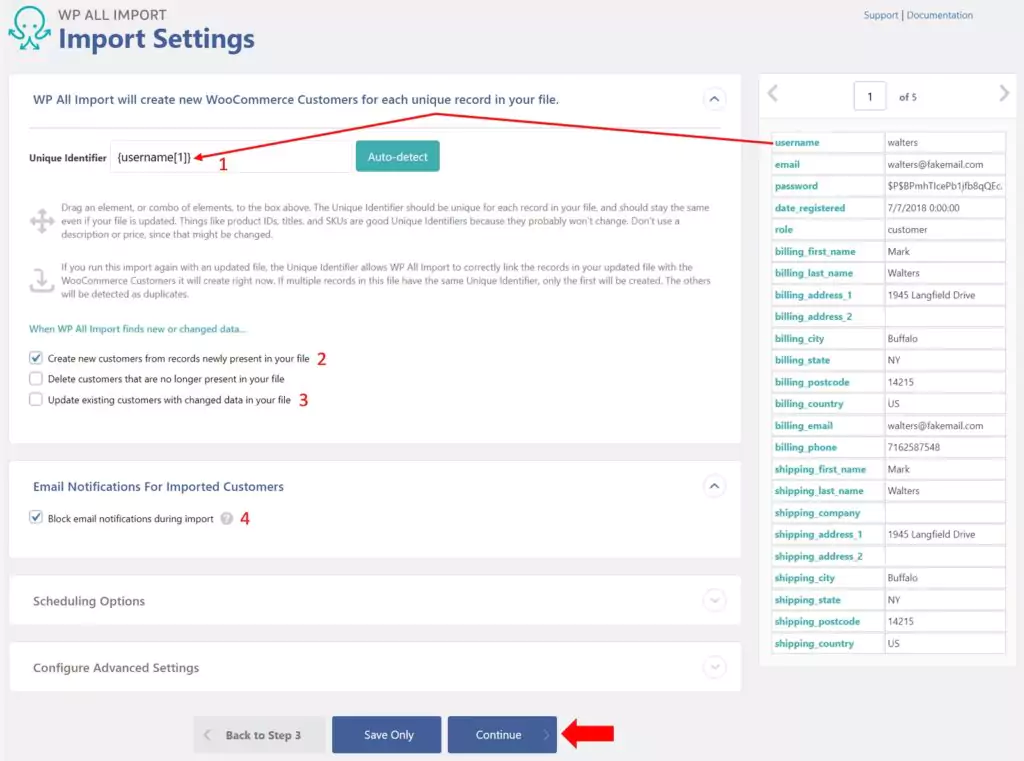The height and width of the screenshot is (761, 1024).
Task: Select the billing_first_name element
Action: tap(815, 251)
